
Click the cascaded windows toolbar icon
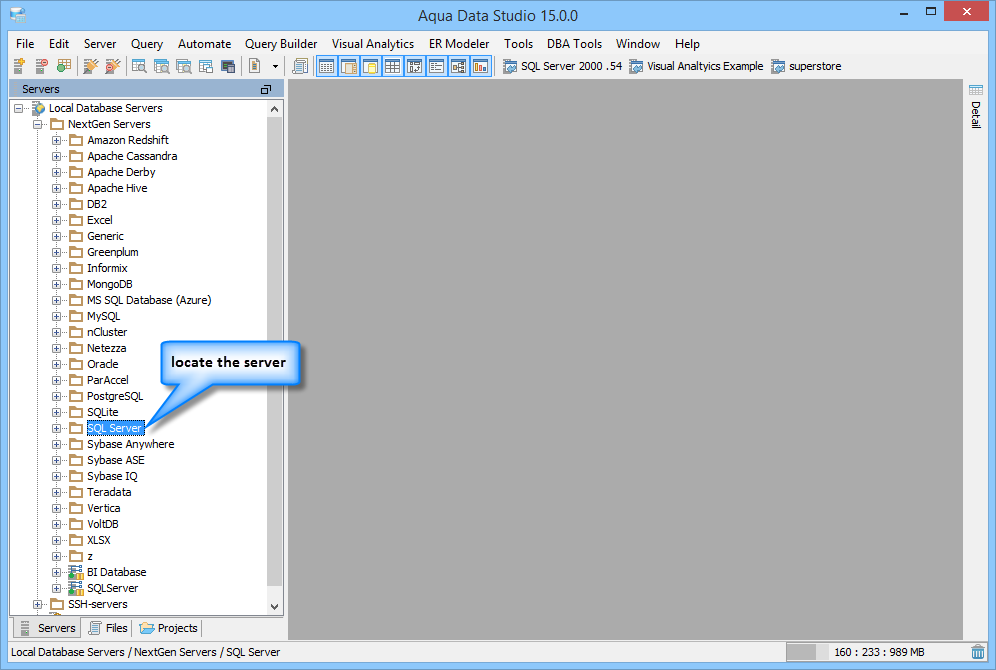(x=206, y=66)
